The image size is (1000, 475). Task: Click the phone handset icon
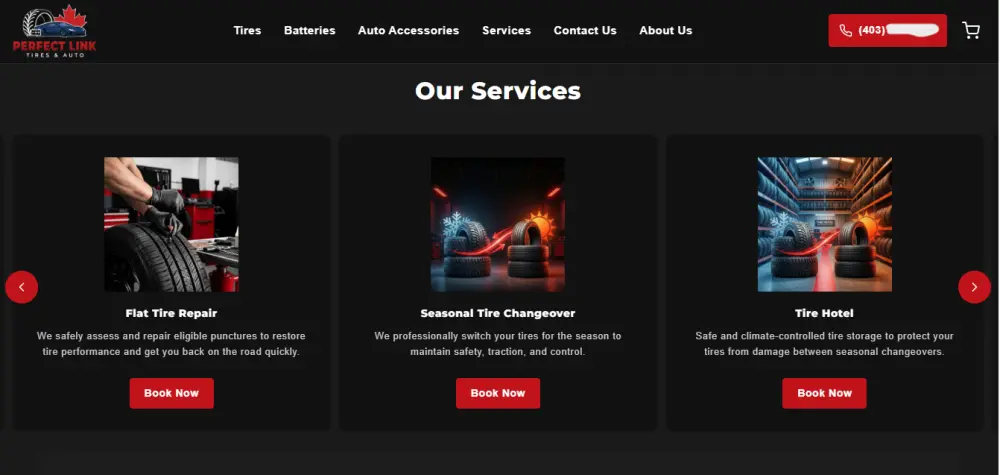coord(846,31)
